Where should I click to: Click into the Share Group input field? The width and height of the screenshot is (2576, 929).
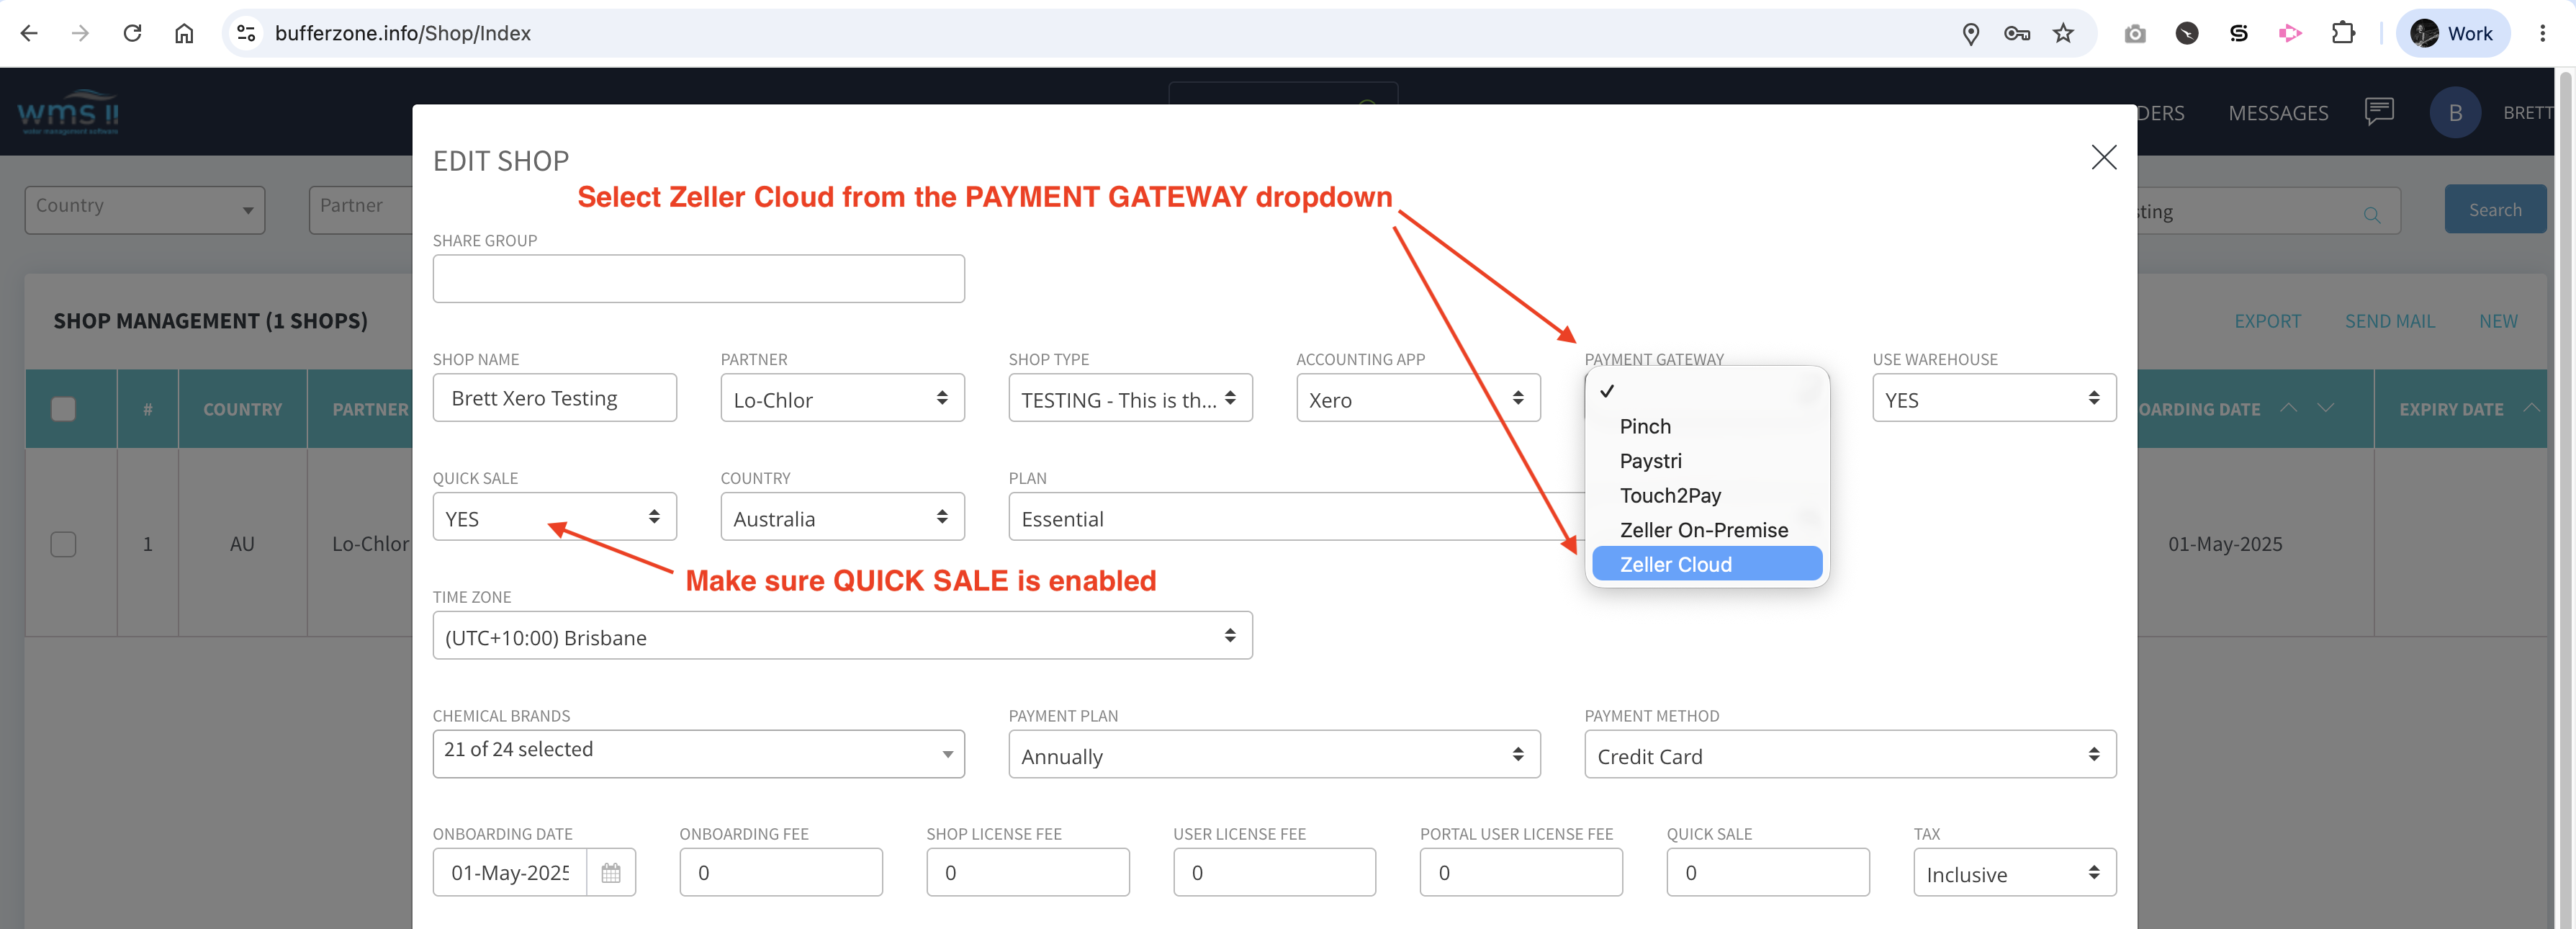tap(698, 278)
